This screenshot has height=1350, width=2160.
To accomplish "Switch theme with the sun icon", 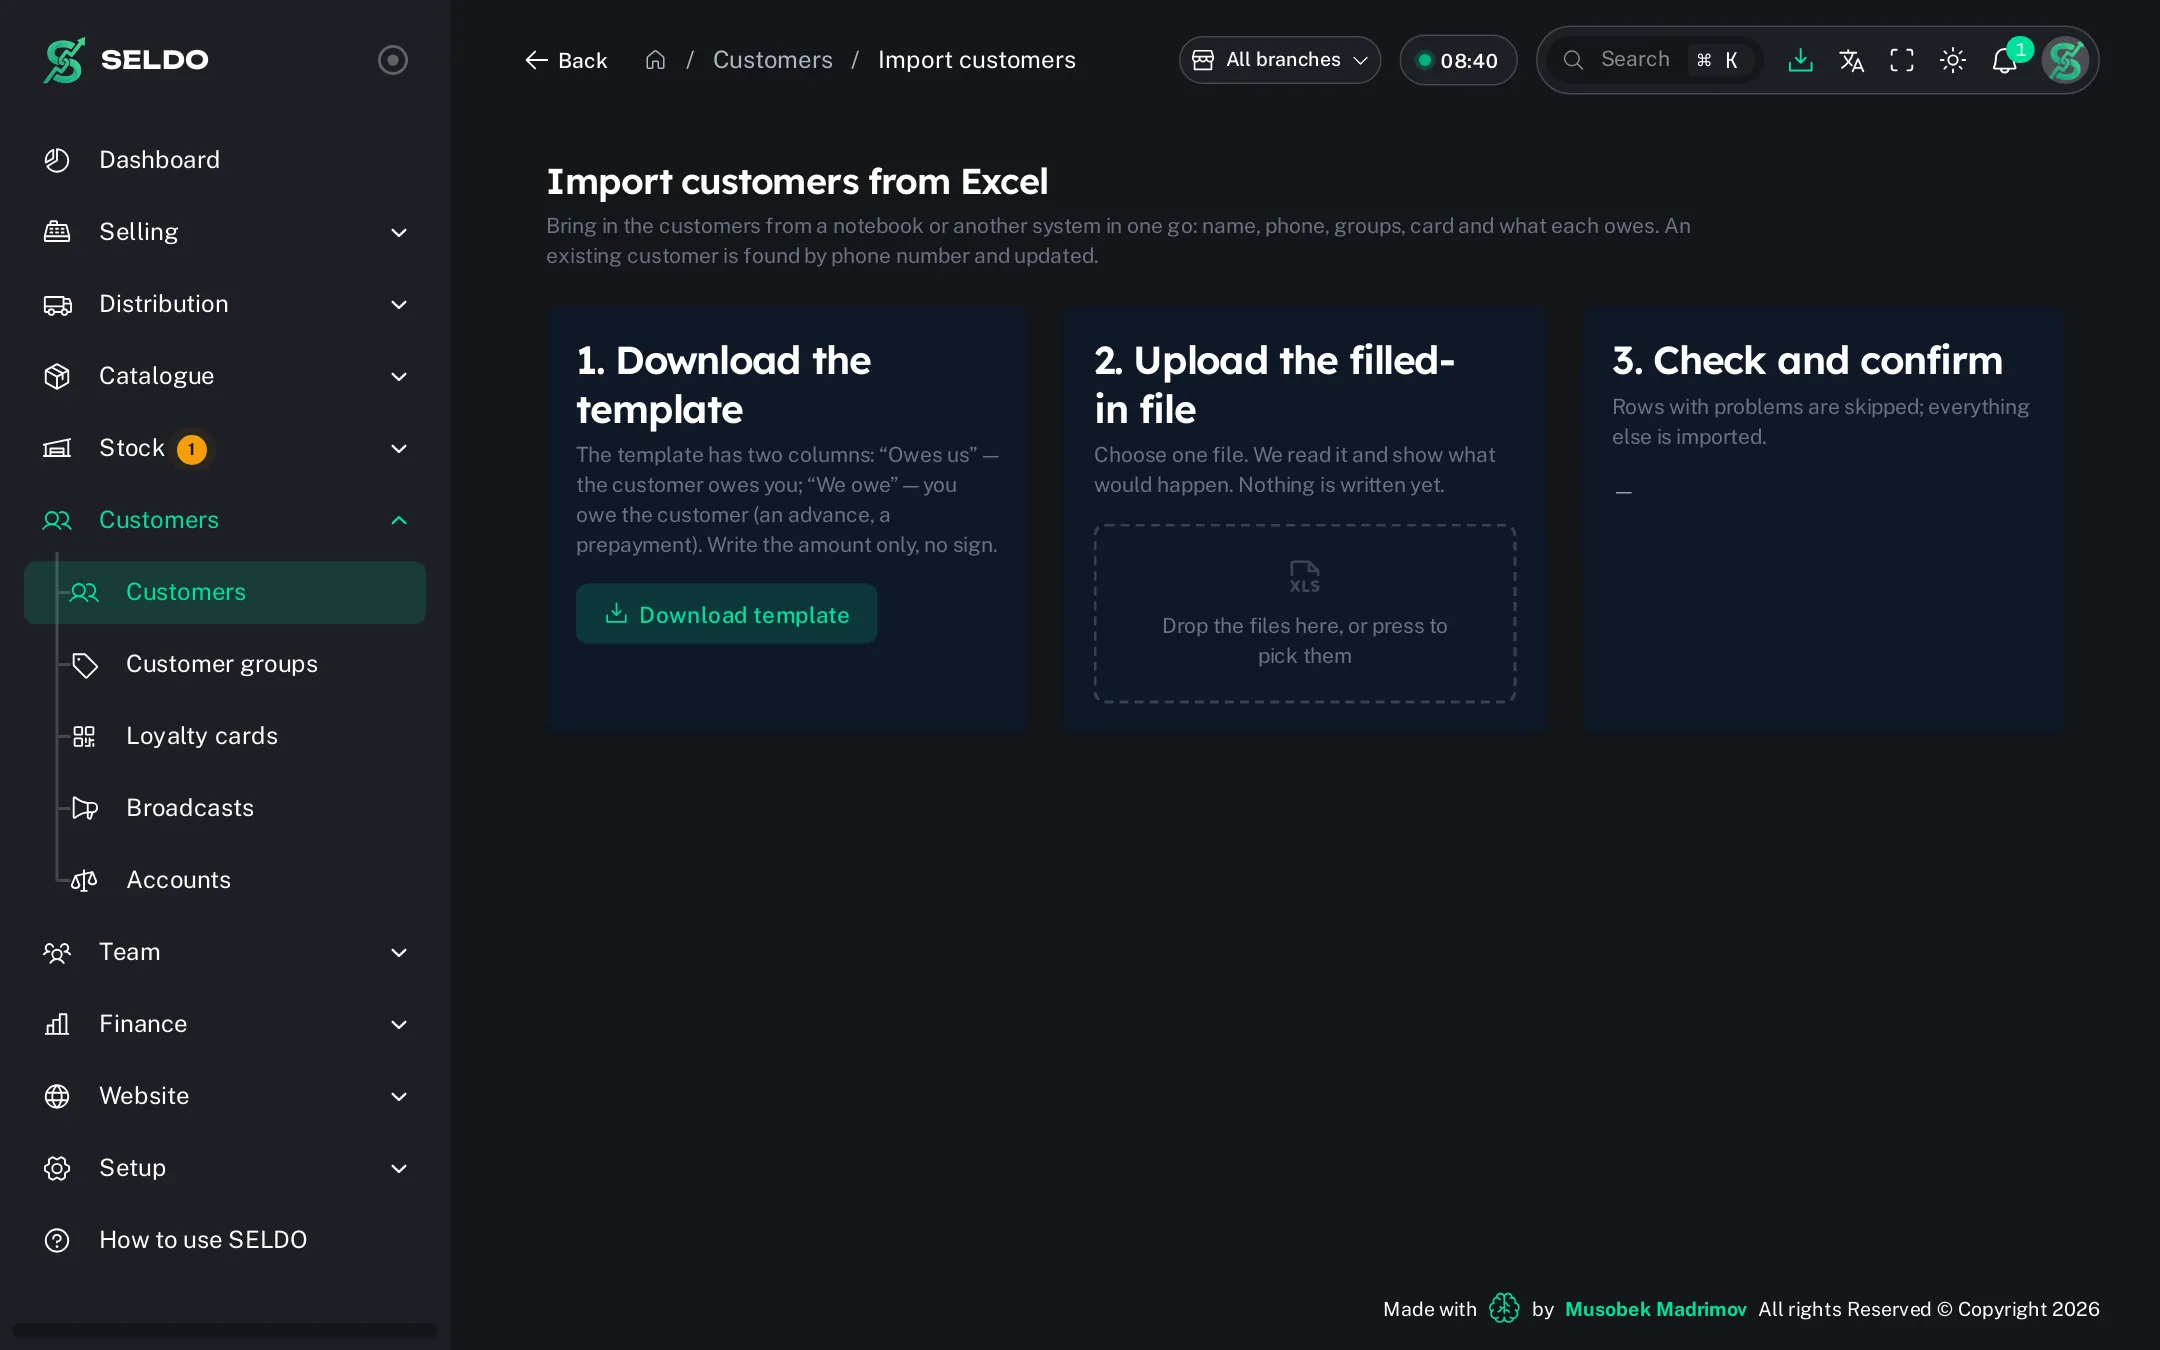I will (x=1953, y=60).
